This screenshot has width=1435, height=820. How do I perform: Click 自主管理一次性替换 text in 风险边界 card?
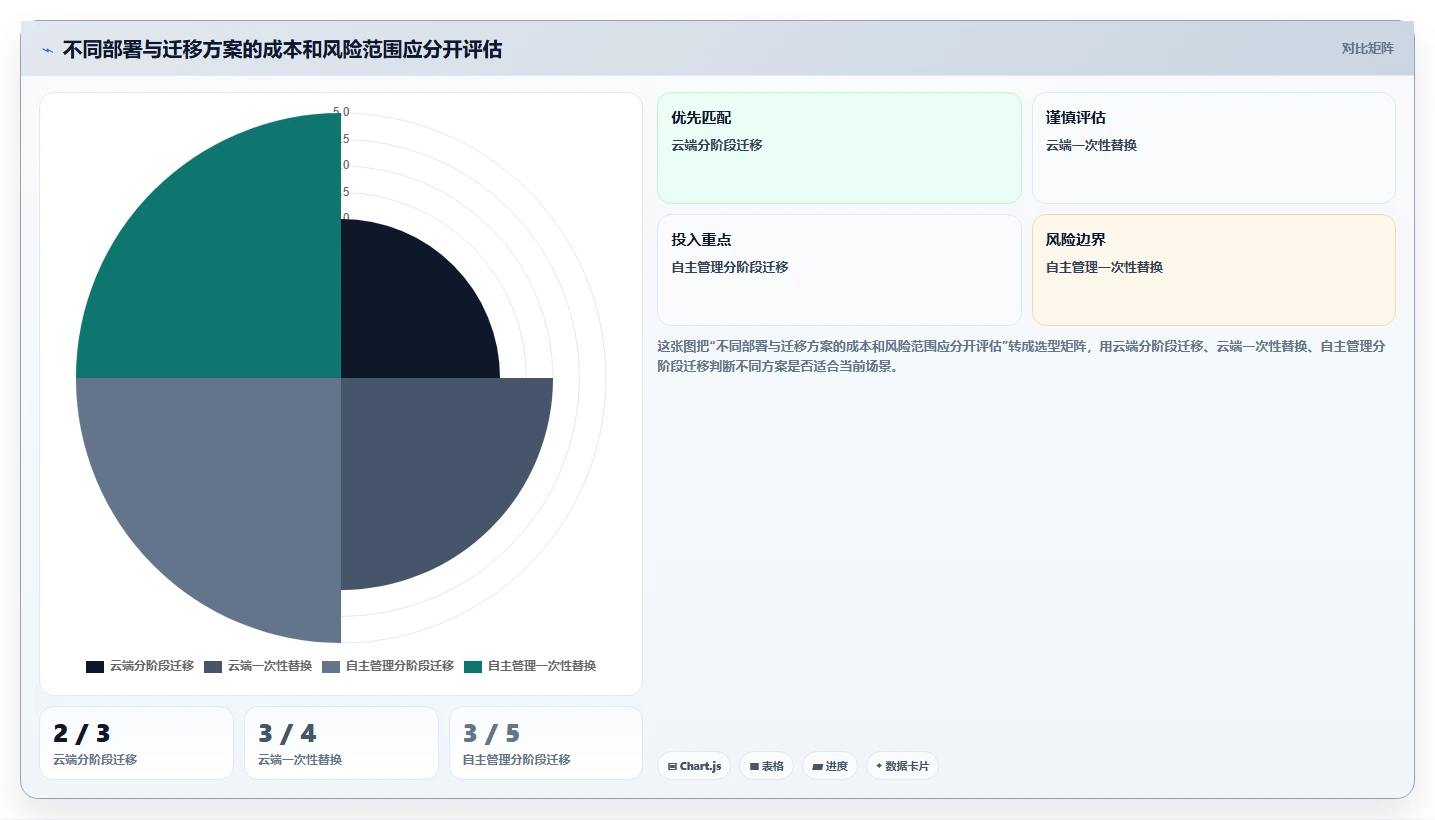click(1104, 267)
